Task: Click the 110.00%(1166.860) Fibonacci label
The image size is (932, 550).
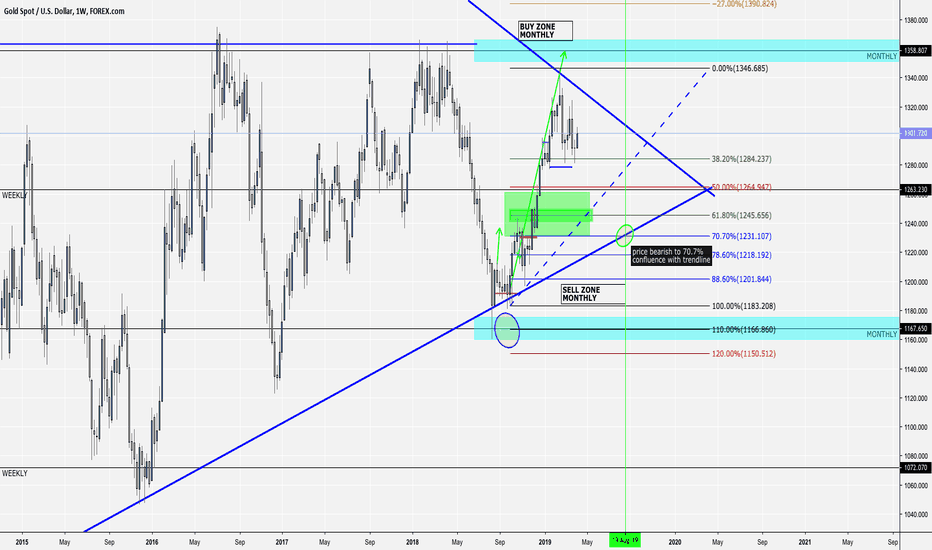Action: (x=743, y=329)
